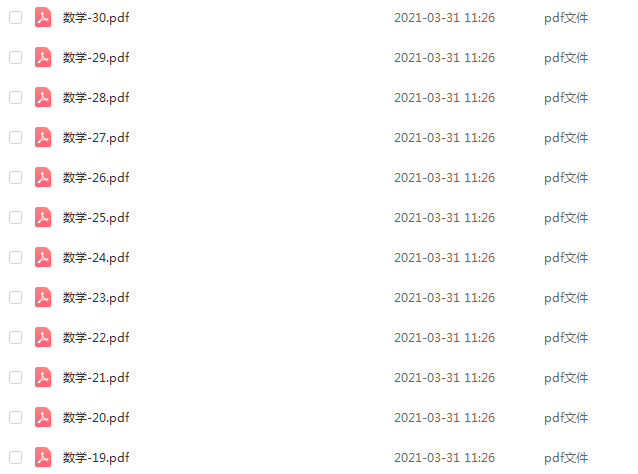Select the checkbox beside 数学-25.pdf
Screen dimensions: 638x474
[x=15, y=218]
